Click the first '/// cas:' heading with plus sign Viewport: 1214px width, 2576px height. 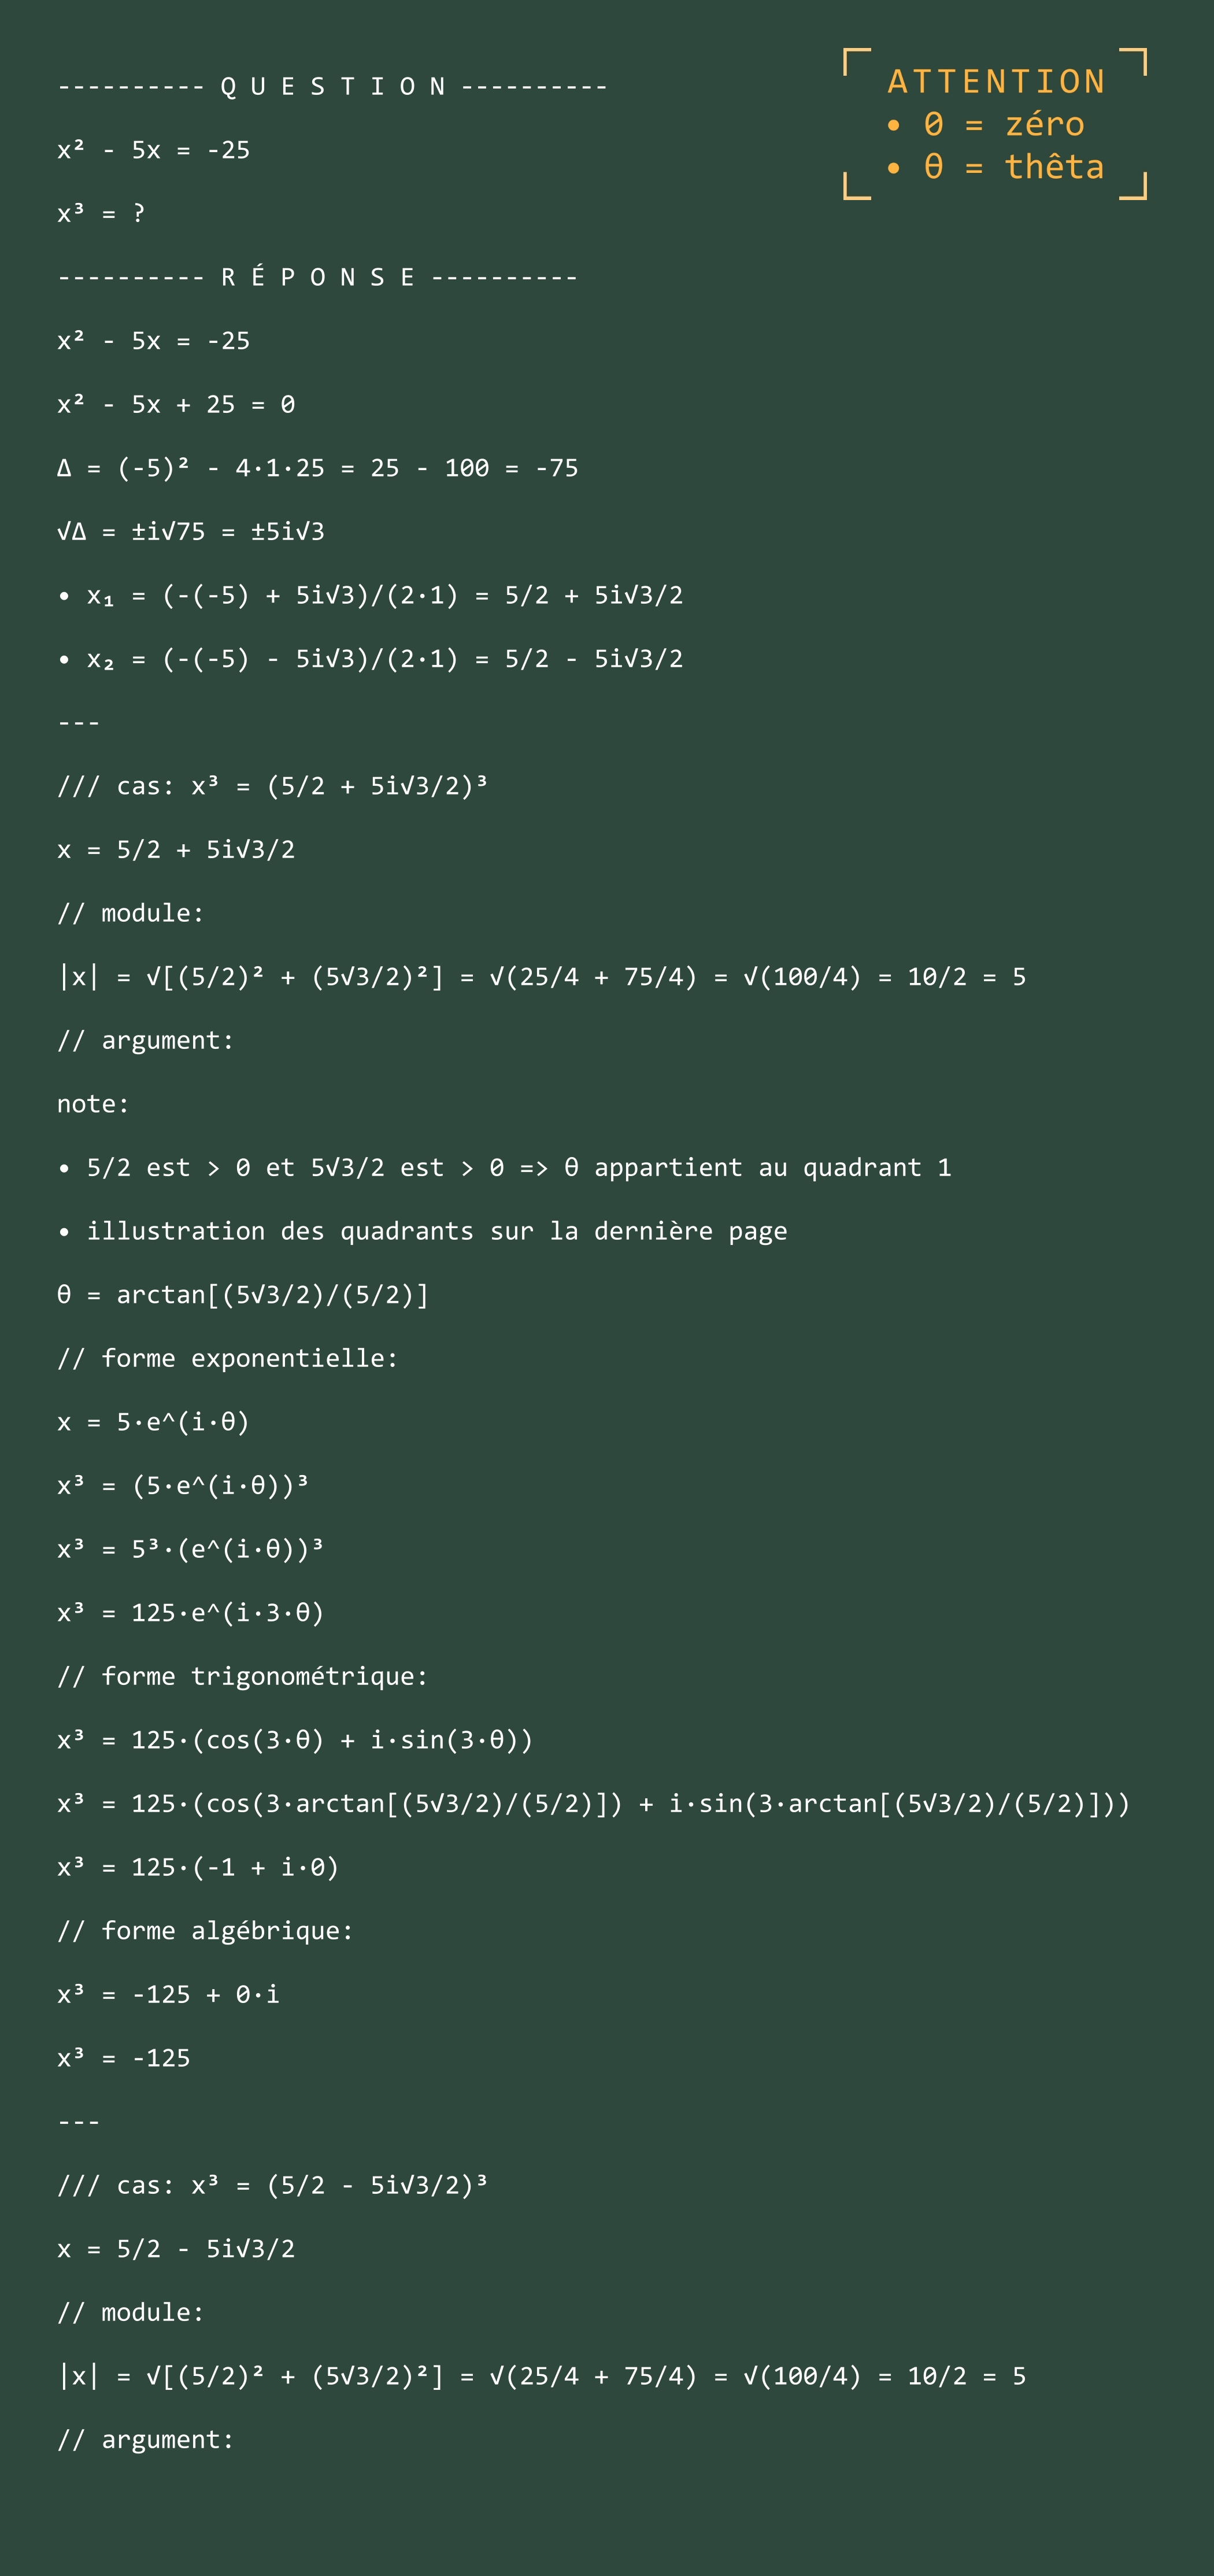[272, 786]
